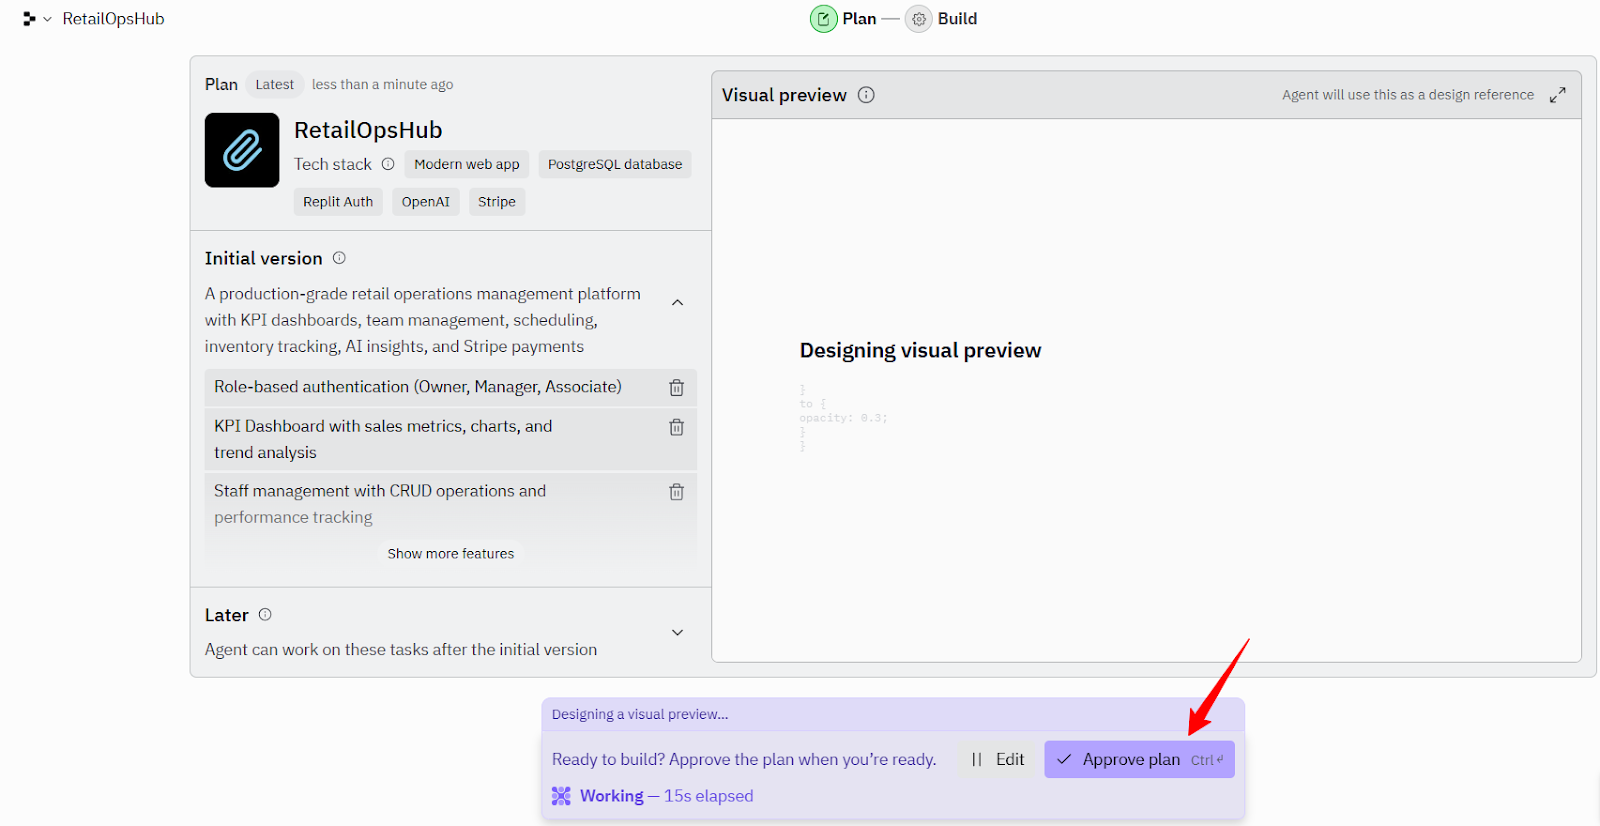
Task: Delete the Role-based authentication feature
Action: [676, 388]
